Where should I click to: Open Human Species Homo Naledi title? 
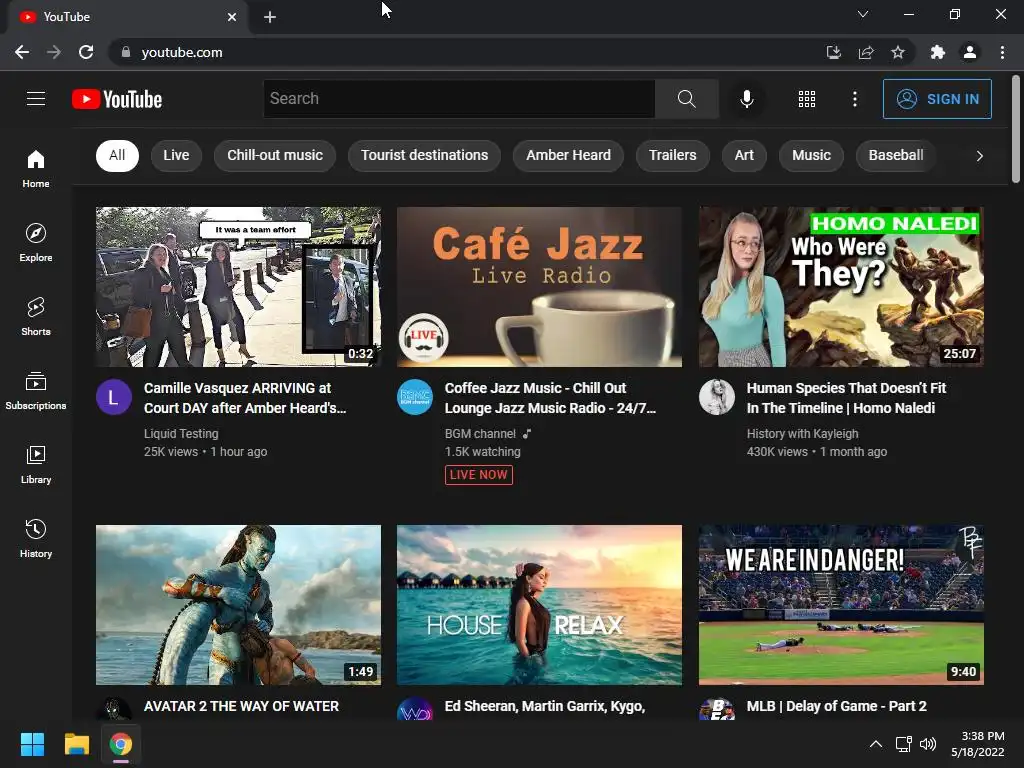coord(846,398)
